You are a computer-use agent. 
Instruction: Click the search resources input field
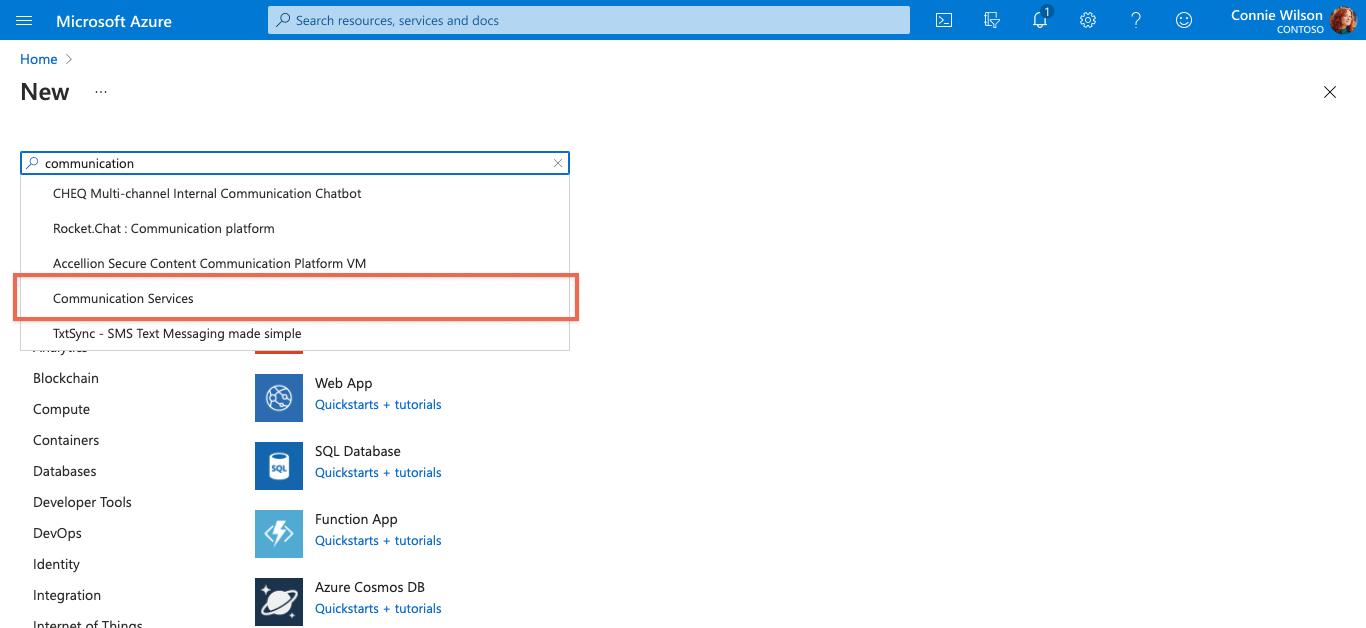pos(588,19)
